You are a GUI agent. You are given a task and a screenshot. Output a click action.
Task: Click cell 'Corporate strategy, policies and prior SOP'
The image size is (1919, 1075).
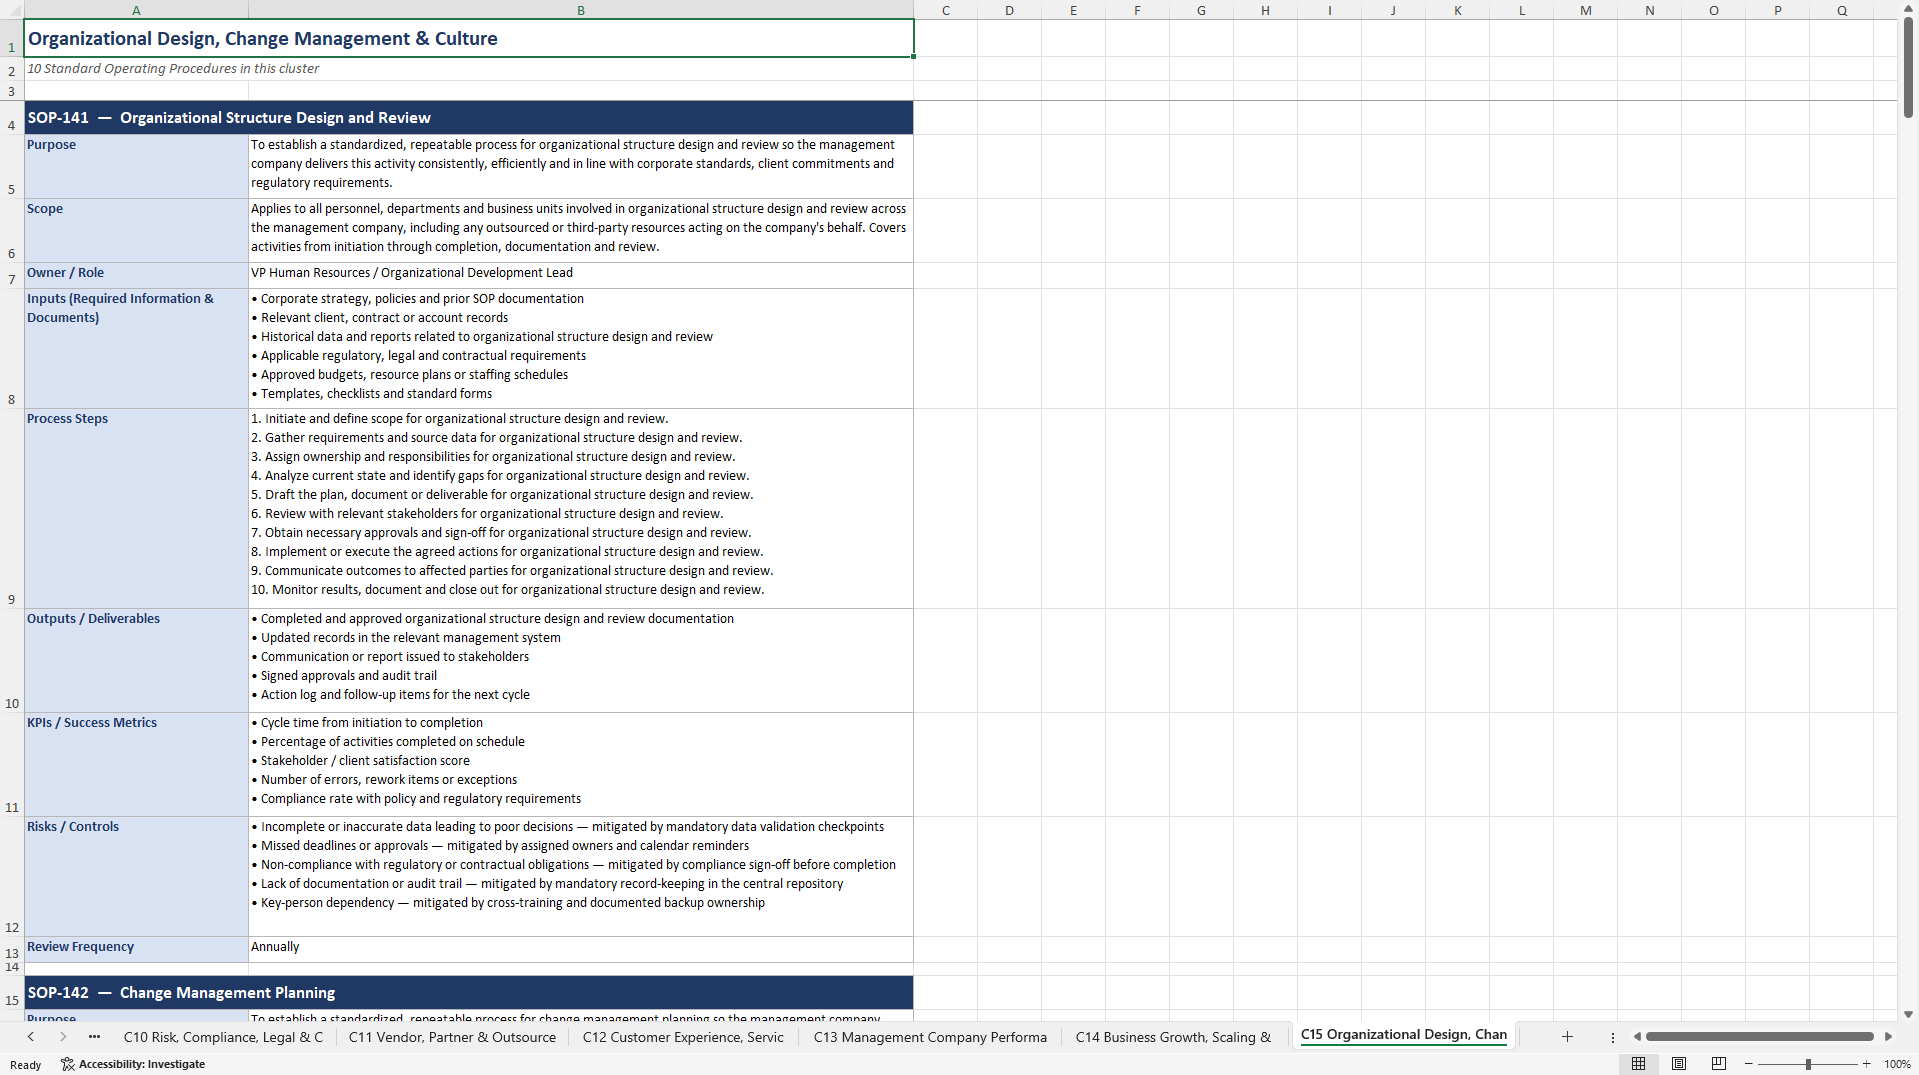581,348
